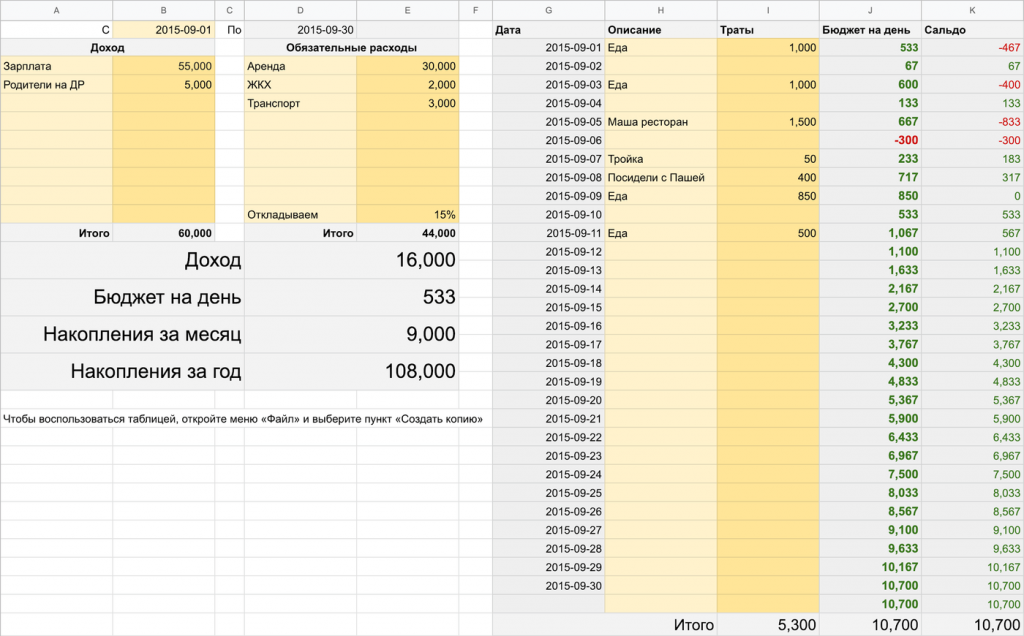Select column header A
The image size is (1024, 636).
click(x=56, y=10)
